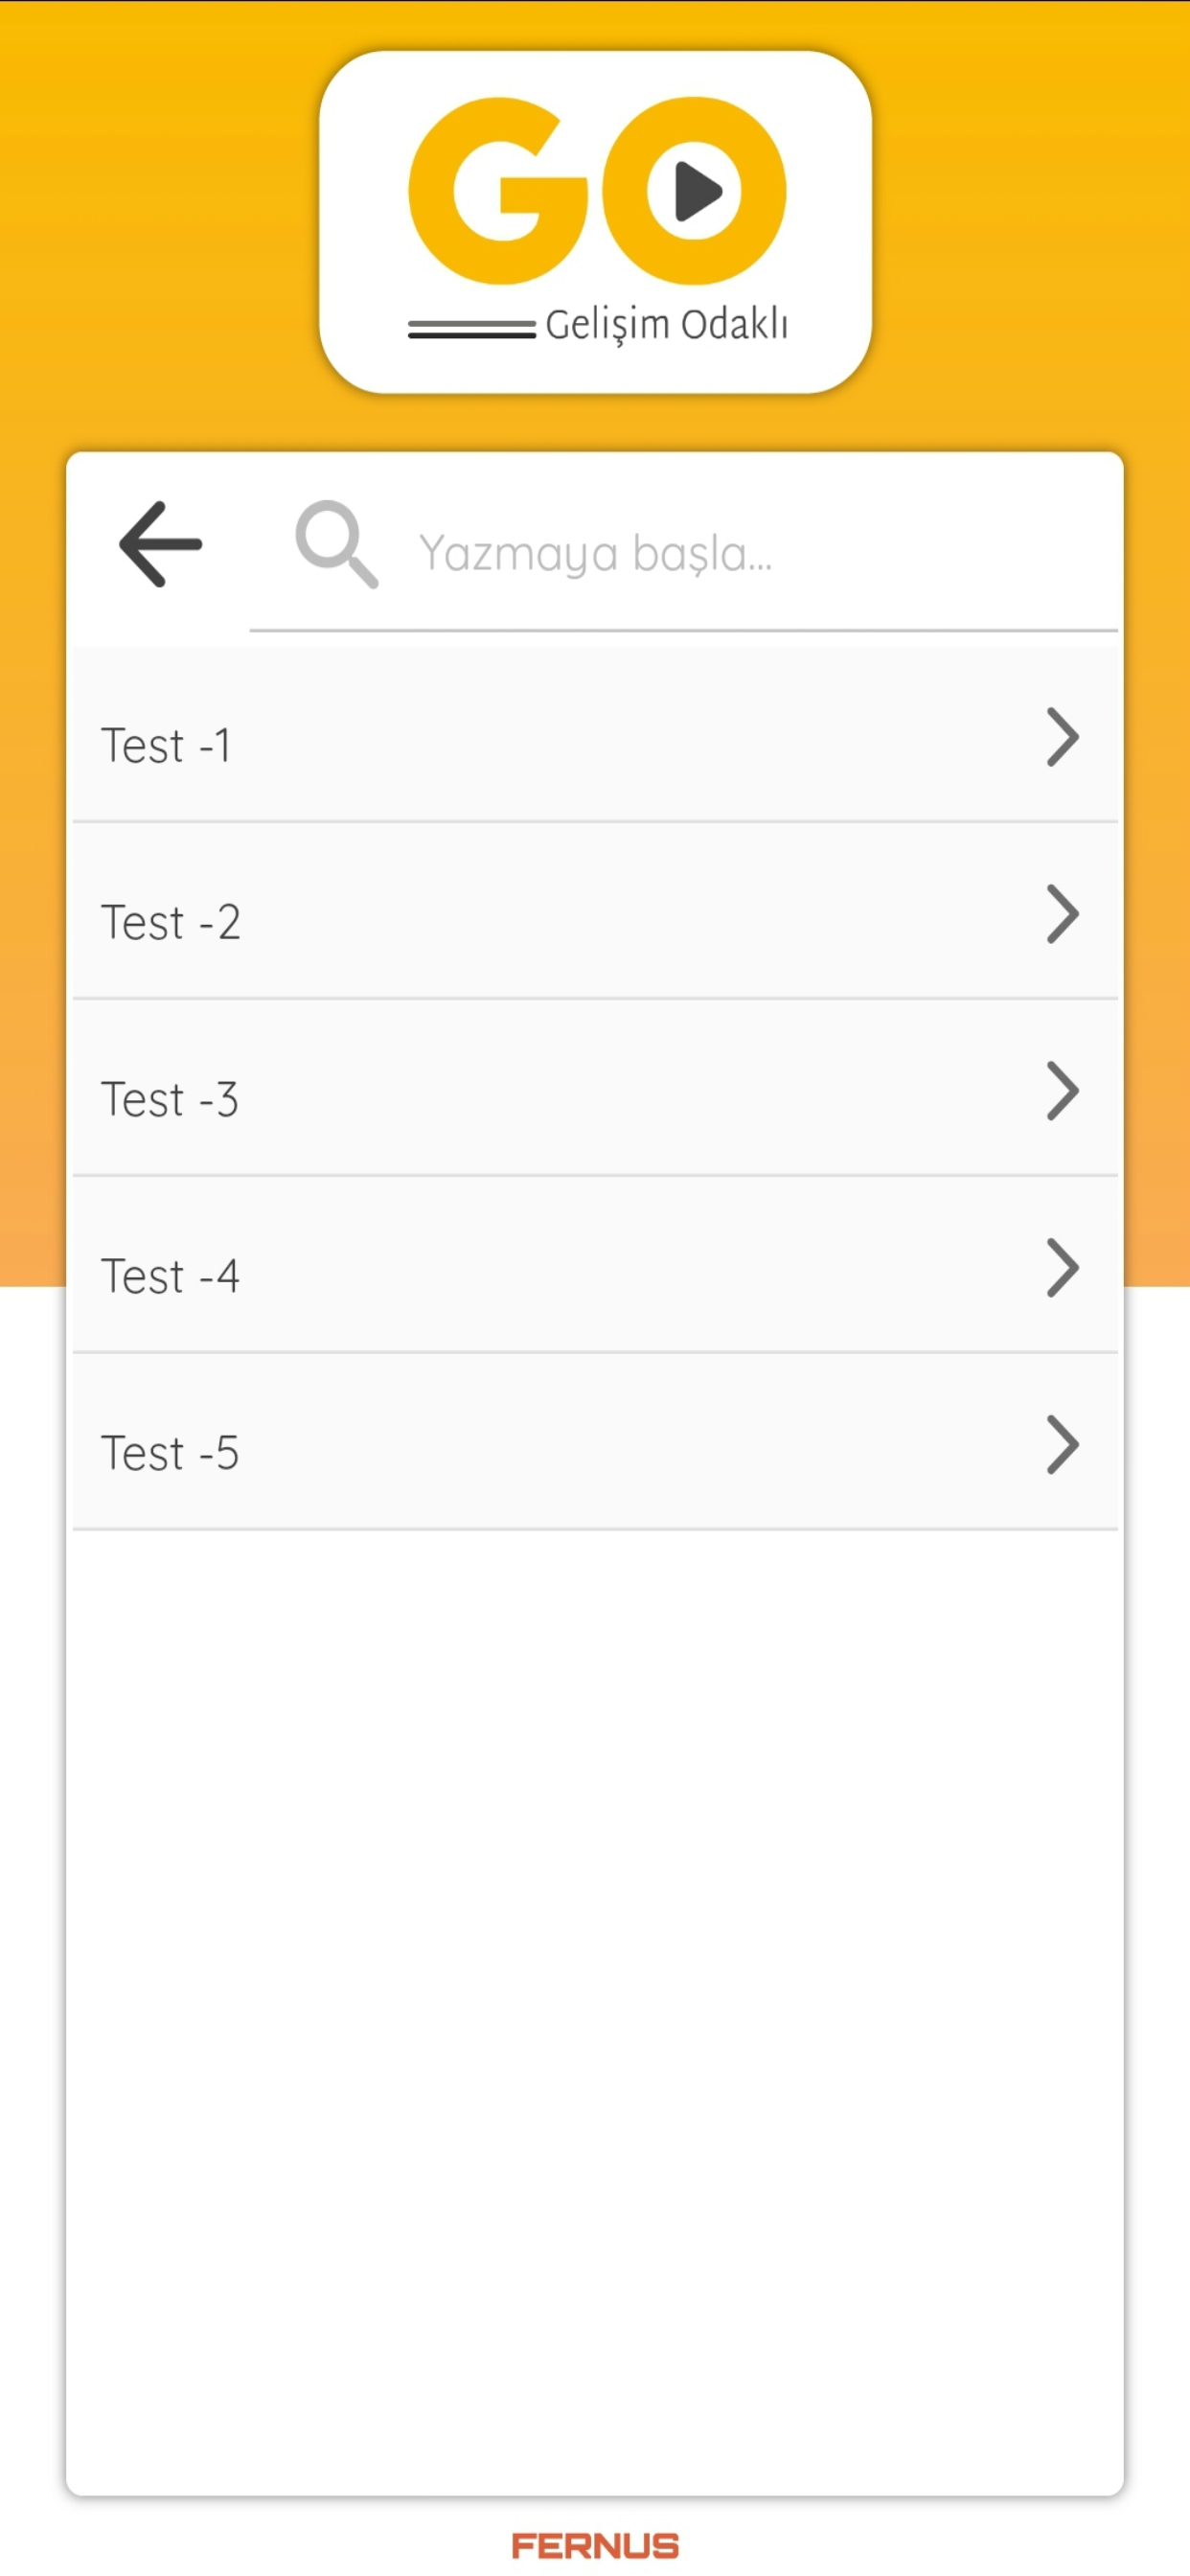Open the Test -4 entry
The width and height of the screenshot is (1190, 2576).
point(595,1265)
